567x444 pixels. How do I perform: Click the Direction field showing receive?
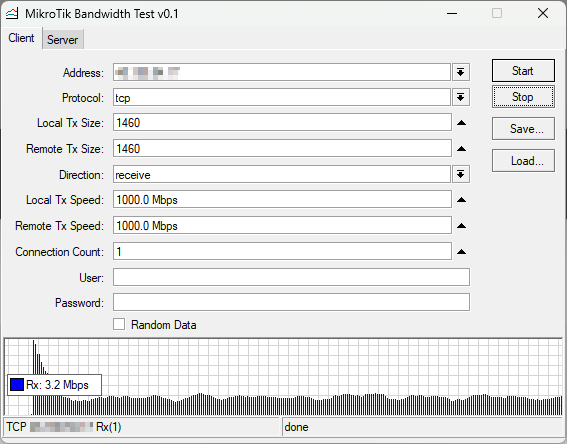click(282, 175)
